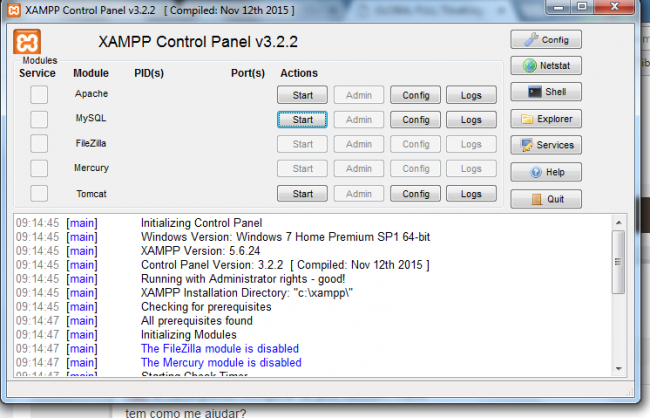The height and width of the screenshot is (418, 650).
Task: Maximize the XAMPP window
Action: pos(582,7)
